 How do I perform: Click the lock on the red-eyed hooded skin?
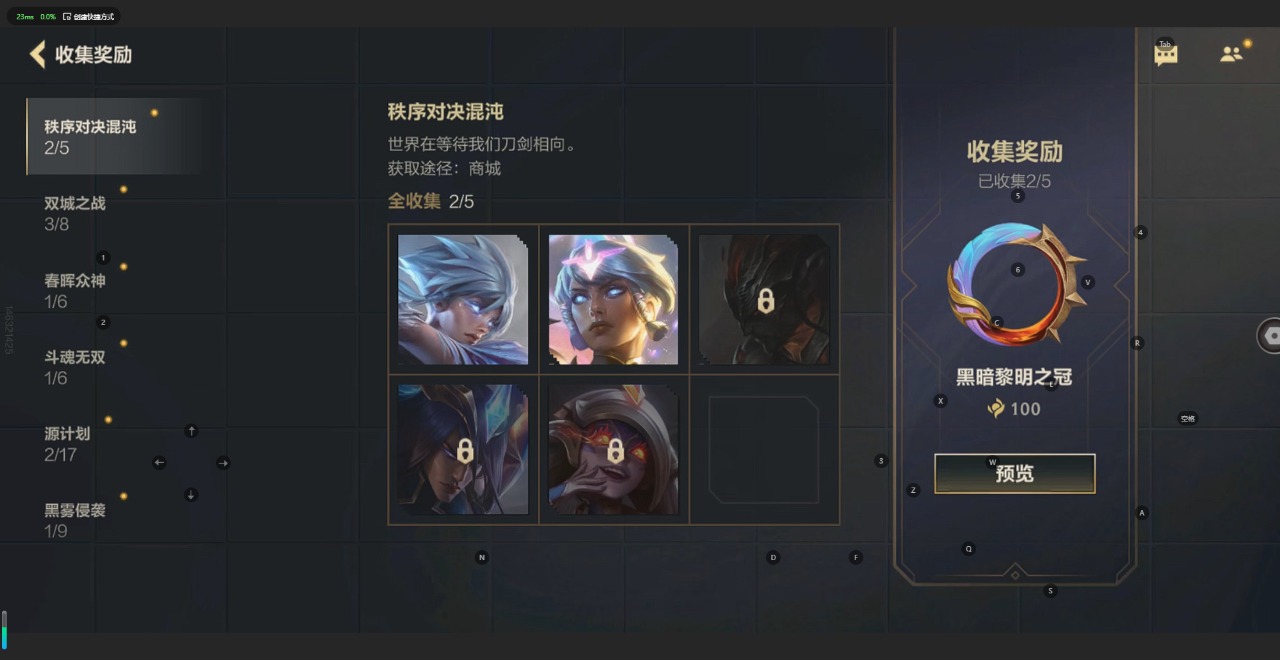615,451
